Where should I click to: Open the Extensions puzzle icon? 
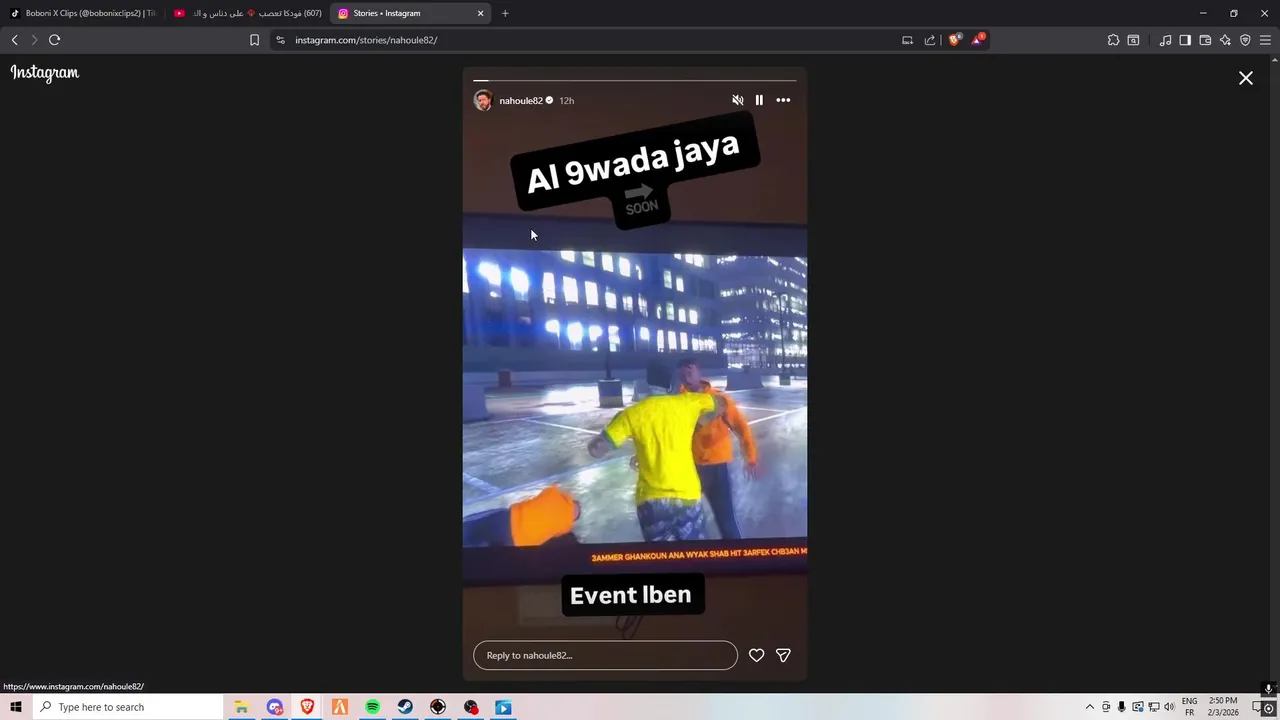tap(1113, 40)
